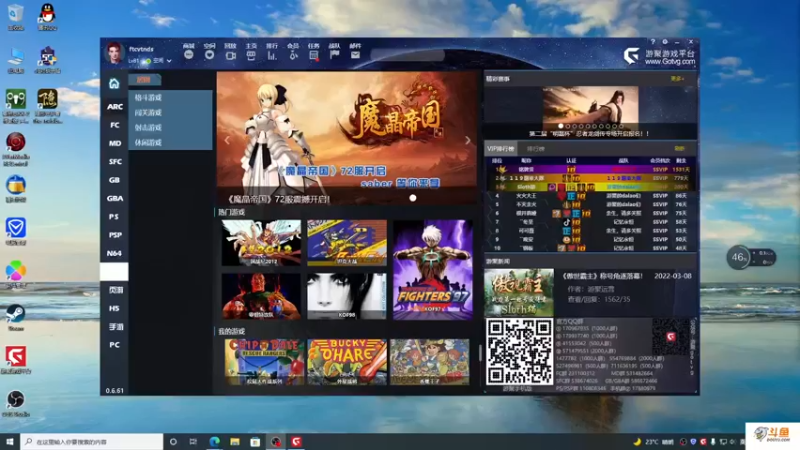800x450 pixels.
Task: Open the Windows Start menu
Action: [10, 442]
